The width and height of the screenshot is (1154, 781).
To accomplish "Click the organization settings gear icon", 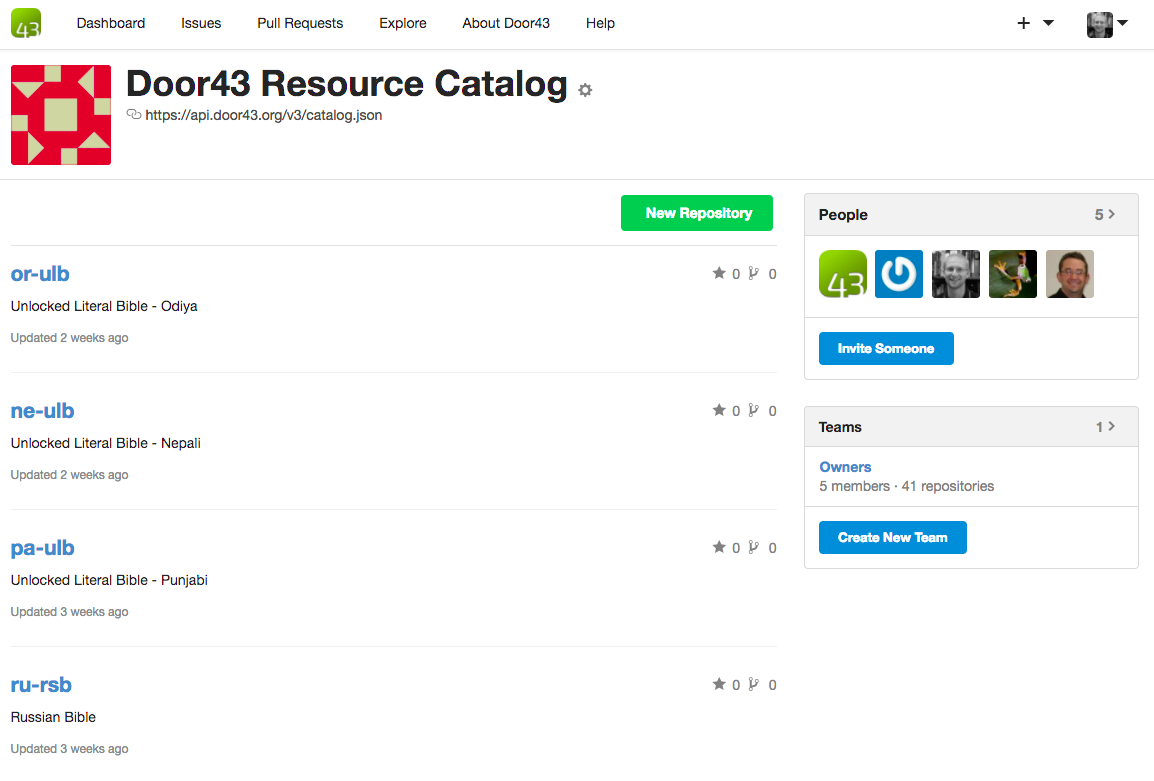I will [585, 90].
